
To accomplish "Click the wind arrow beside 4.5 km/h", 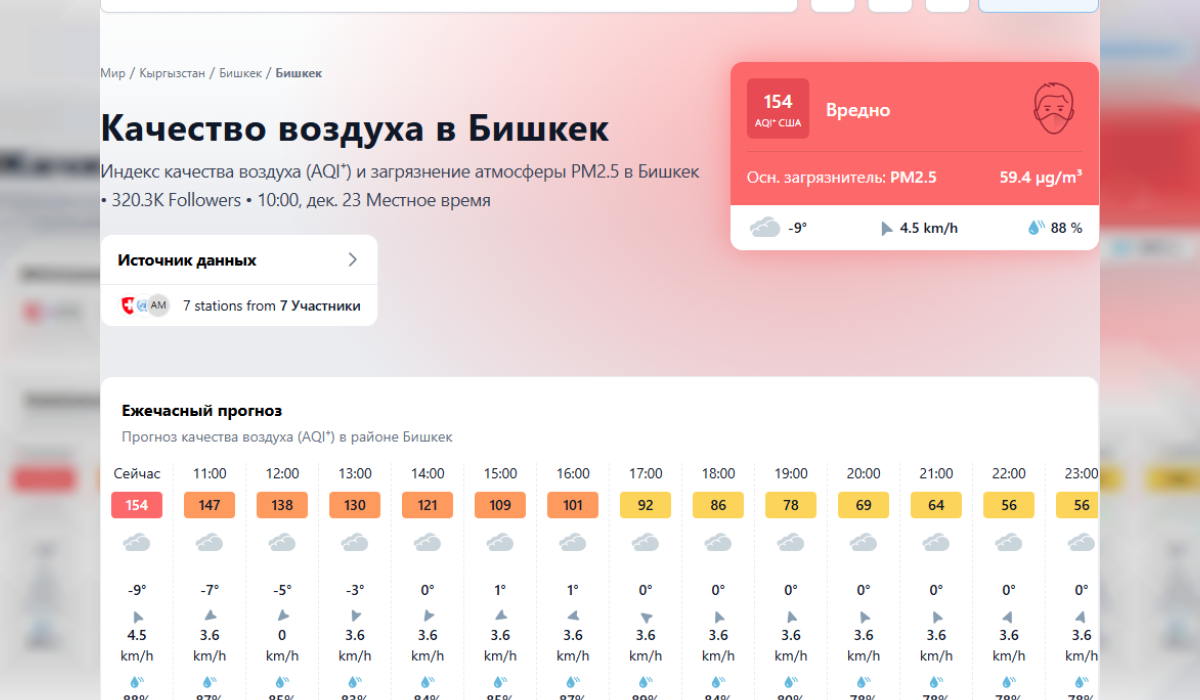I will click(886, 228).
